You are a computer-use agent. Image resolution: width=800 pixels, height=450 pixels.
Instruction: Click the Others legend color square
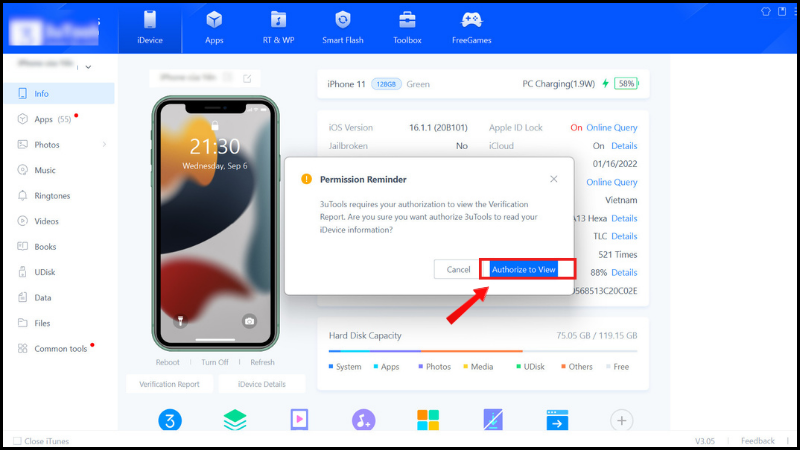point(563,366)
